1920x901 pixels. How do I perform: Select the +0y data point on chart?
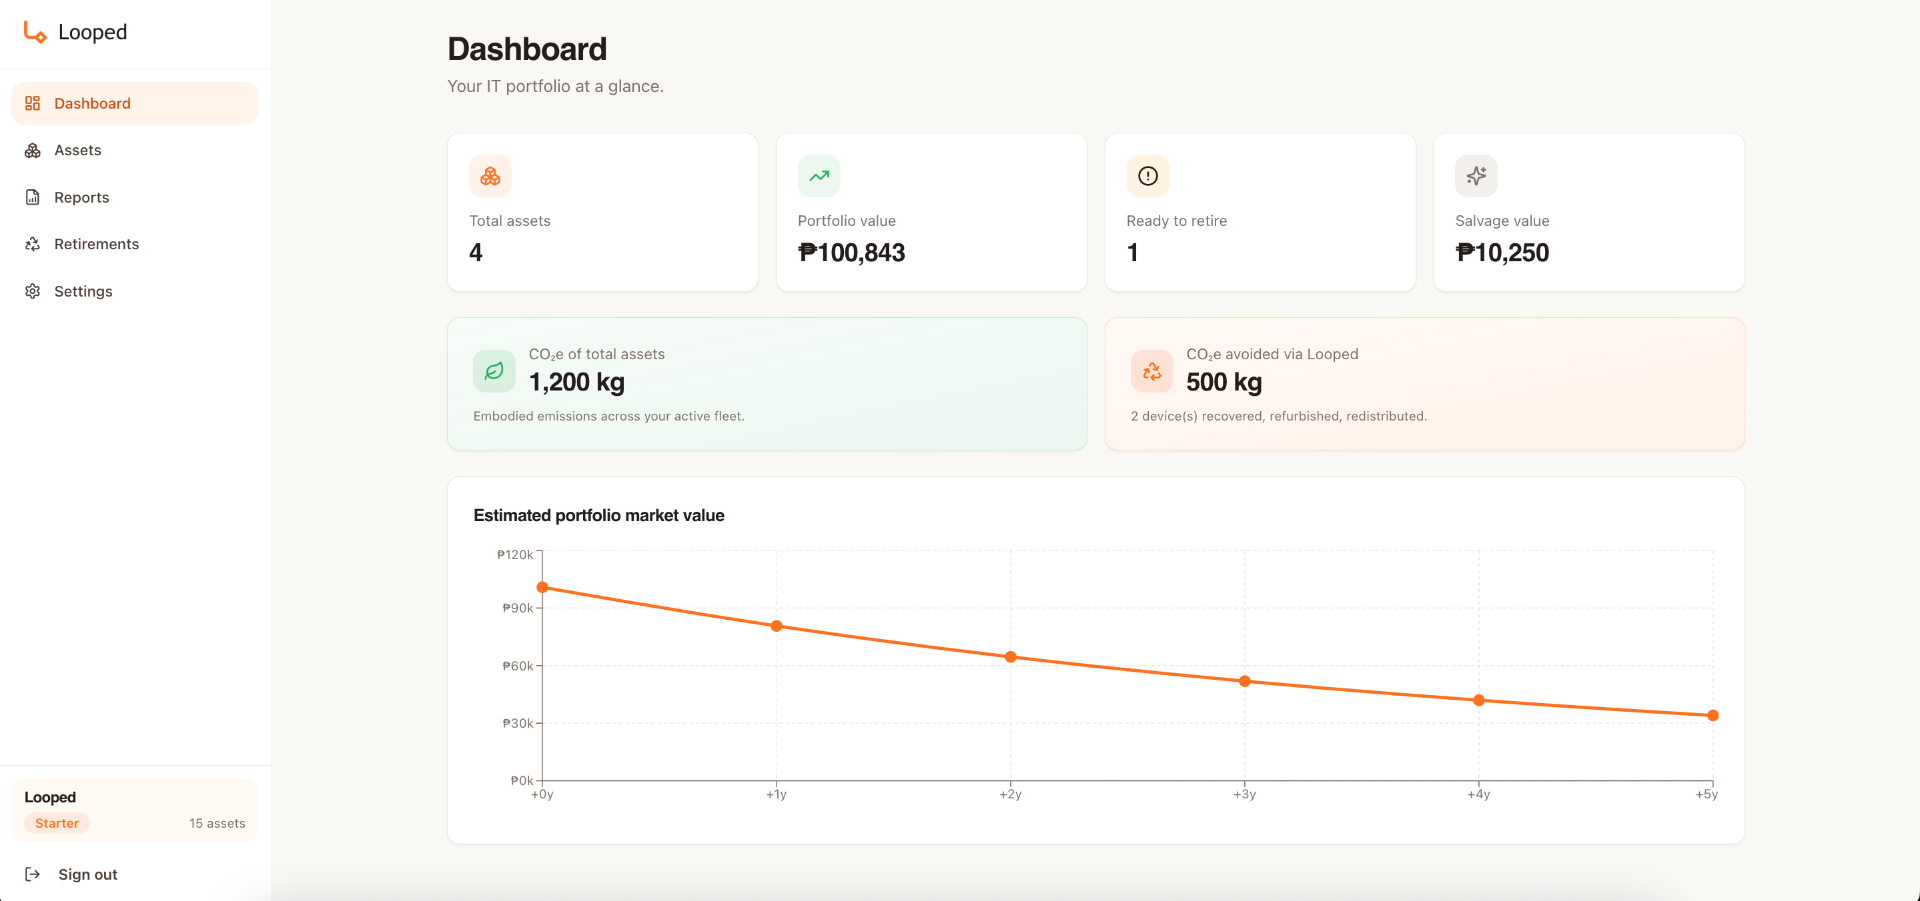coord(542,587)
